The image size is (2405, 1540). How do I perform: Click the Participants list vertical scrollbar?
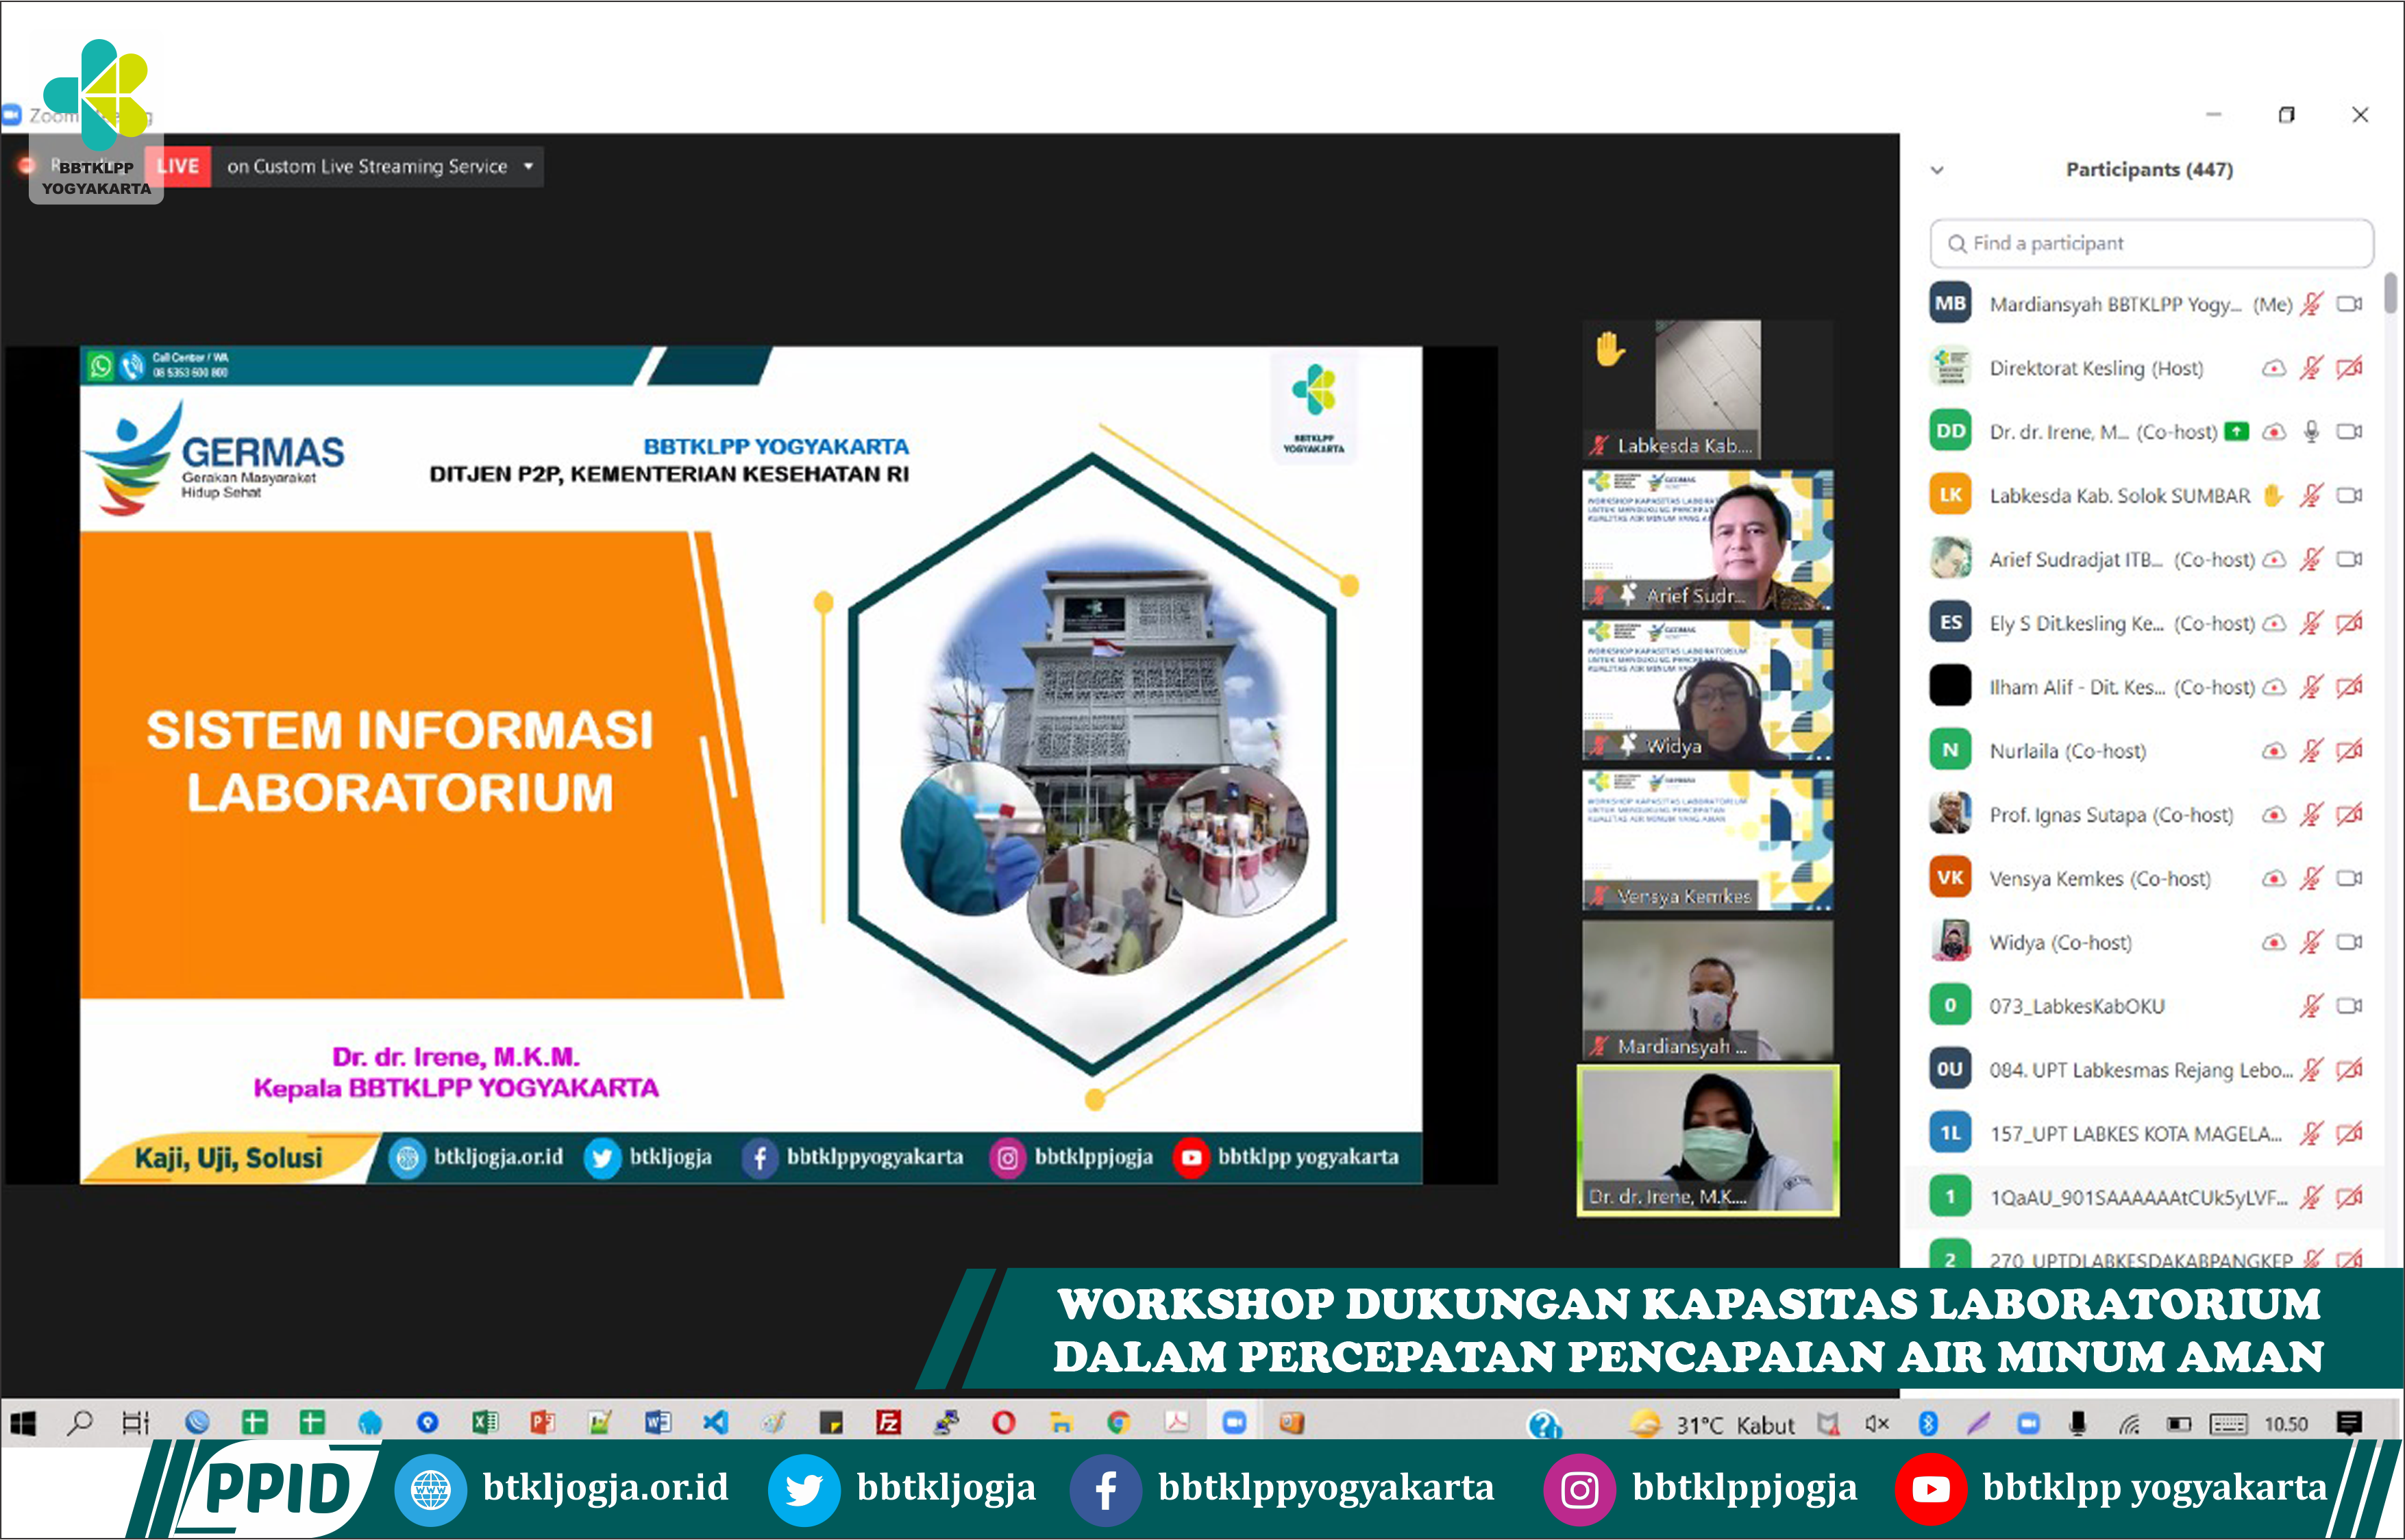(x=2390, y=293)
